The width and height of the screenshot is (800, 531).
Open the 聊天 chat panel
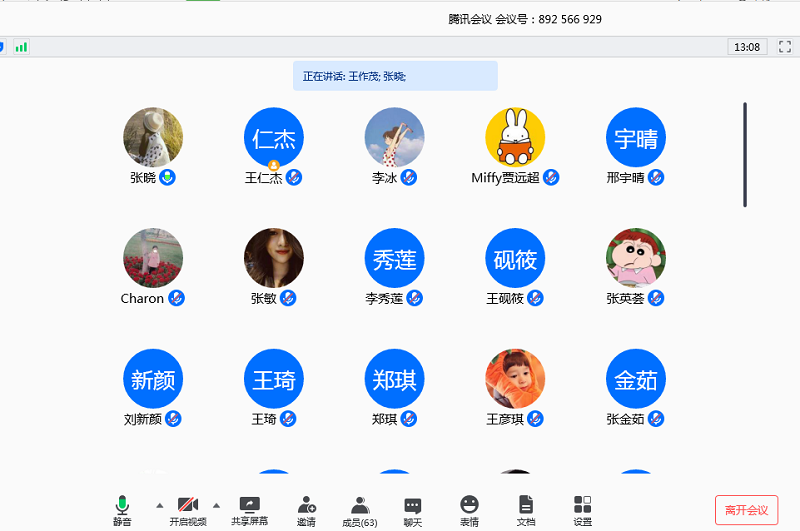pos(413,509)
